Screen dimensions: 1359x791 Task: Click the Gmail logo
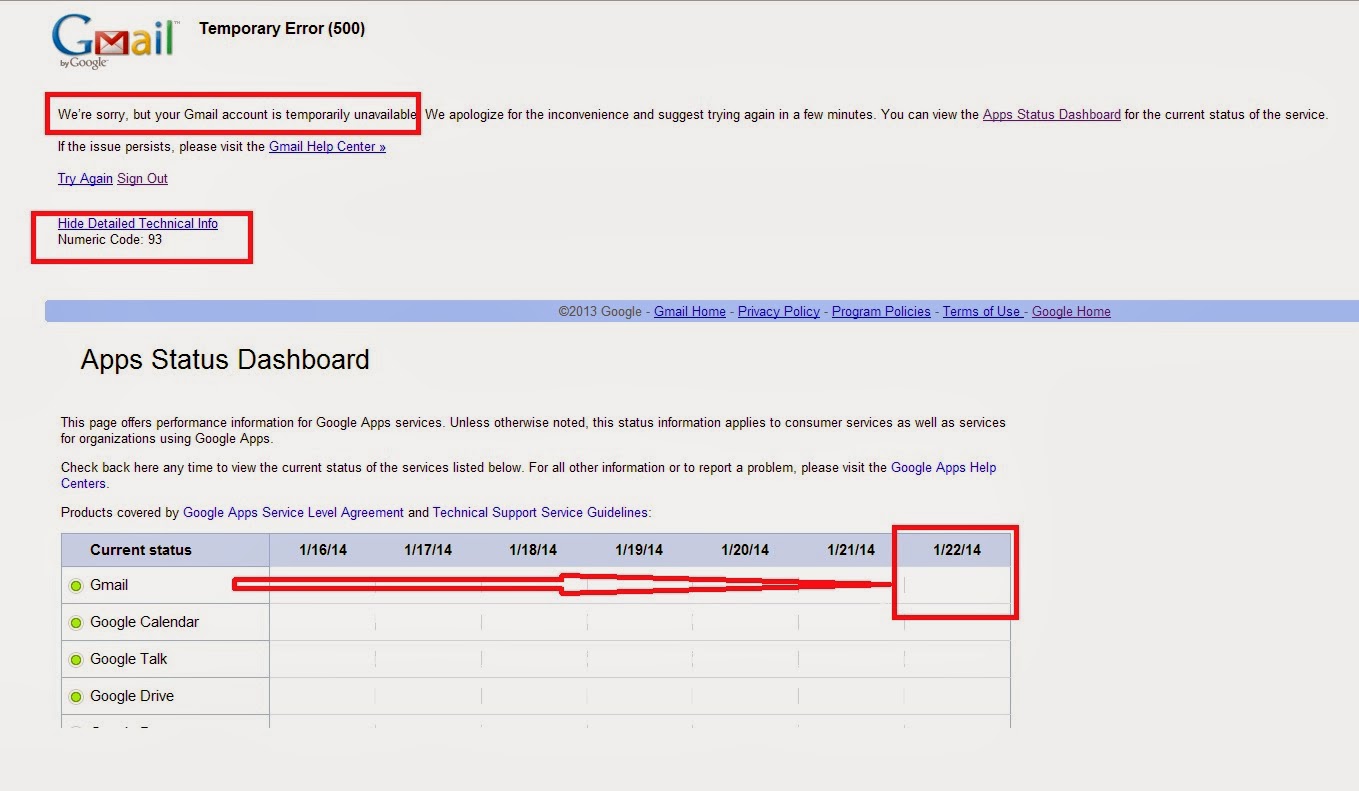pyautogui.click(x=114, y=40)
